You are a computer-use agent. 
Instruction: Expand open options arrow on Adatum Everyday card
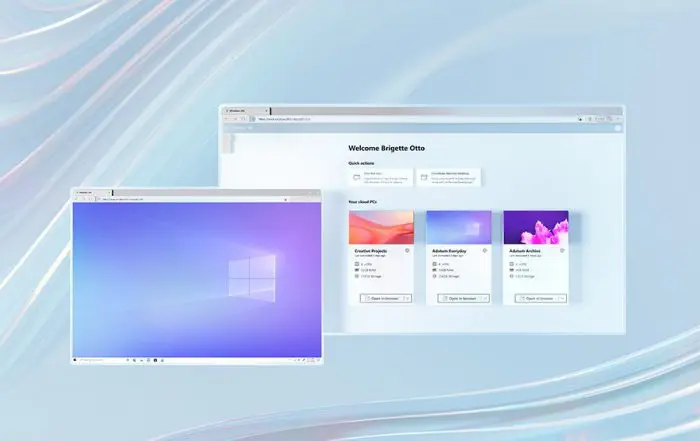pyautogui.click(x=485, y=298)
